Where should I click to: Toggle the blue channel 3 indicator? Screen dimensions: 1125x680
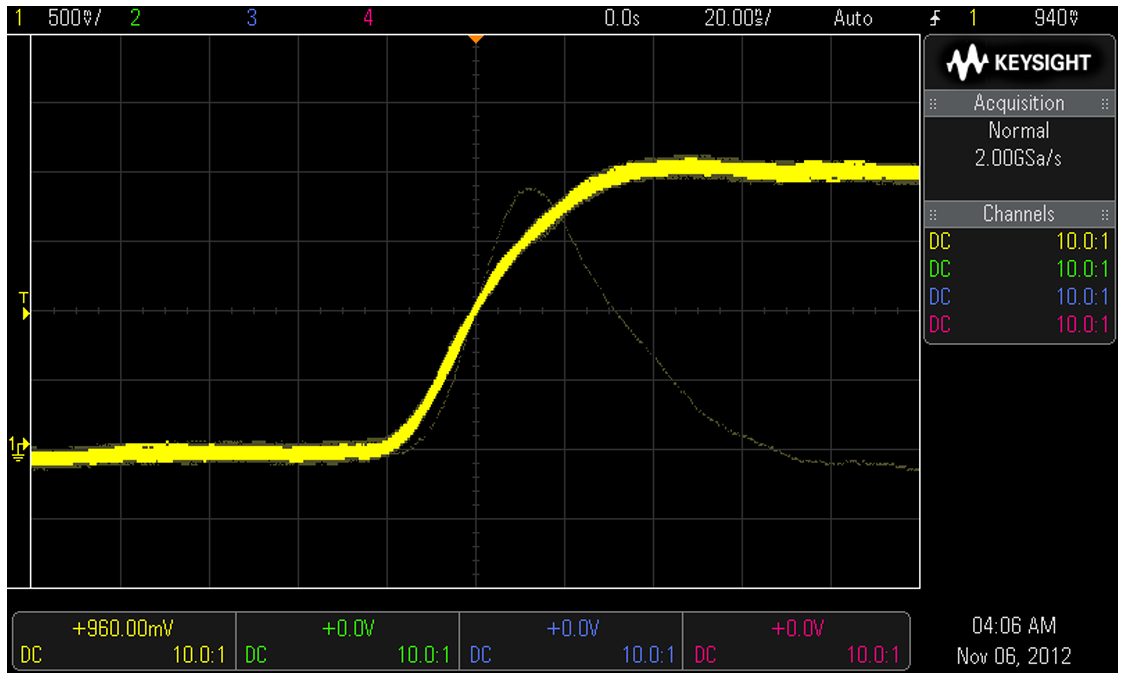point(251,18)
